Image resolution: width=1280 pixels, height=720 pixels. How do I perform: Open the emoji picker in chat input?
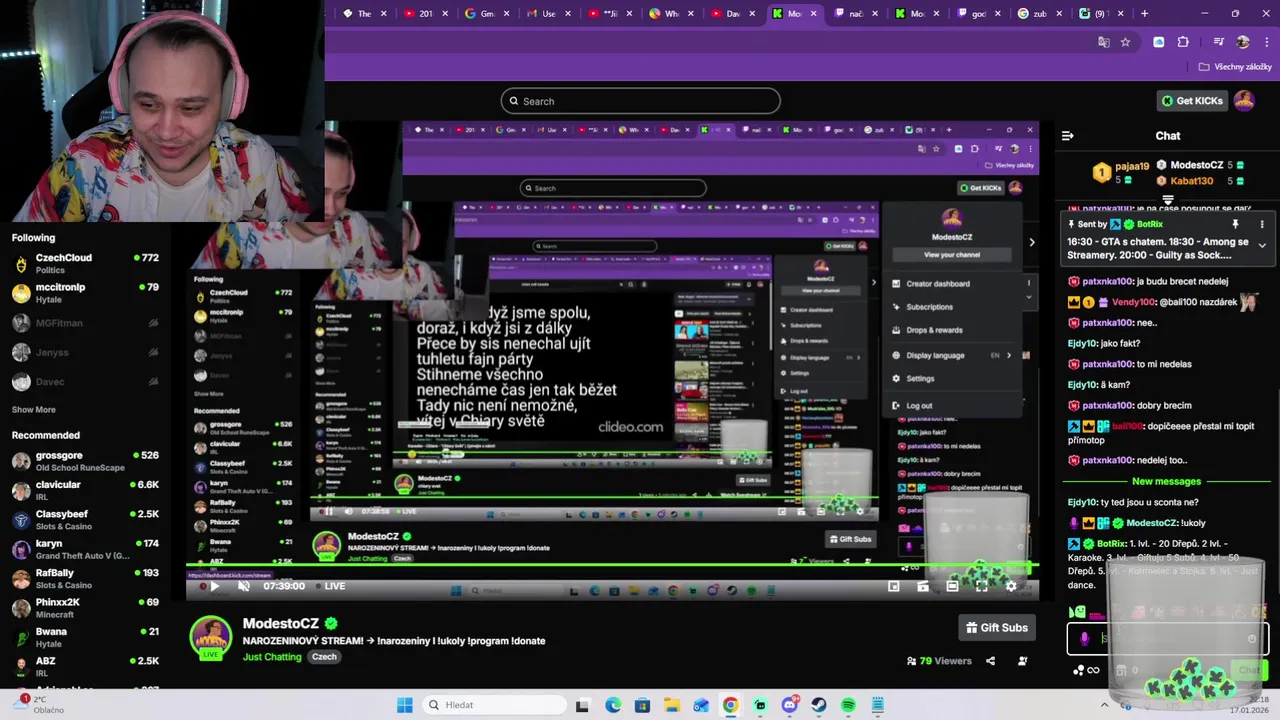point(1251,638)
